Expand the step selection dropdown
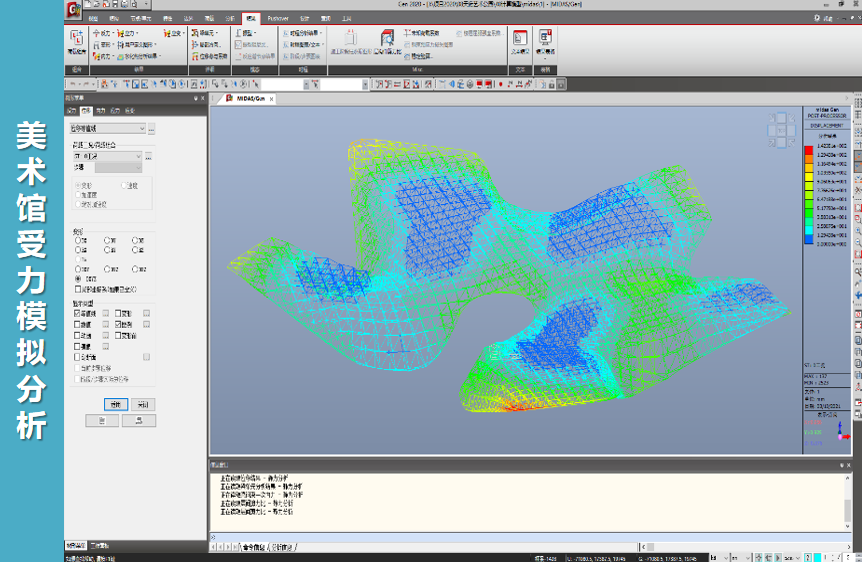 click(x=118, y=167)
